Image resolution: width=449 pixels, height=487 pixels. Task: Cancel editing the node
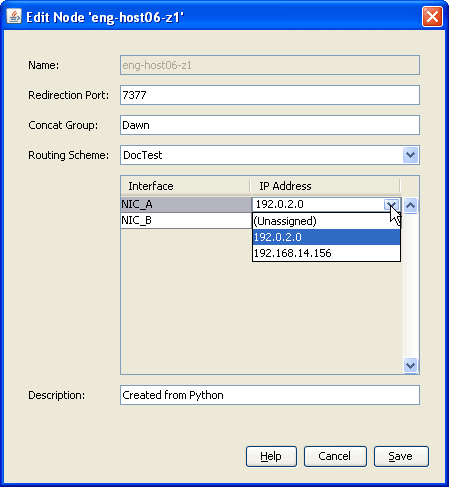[335, 456]
